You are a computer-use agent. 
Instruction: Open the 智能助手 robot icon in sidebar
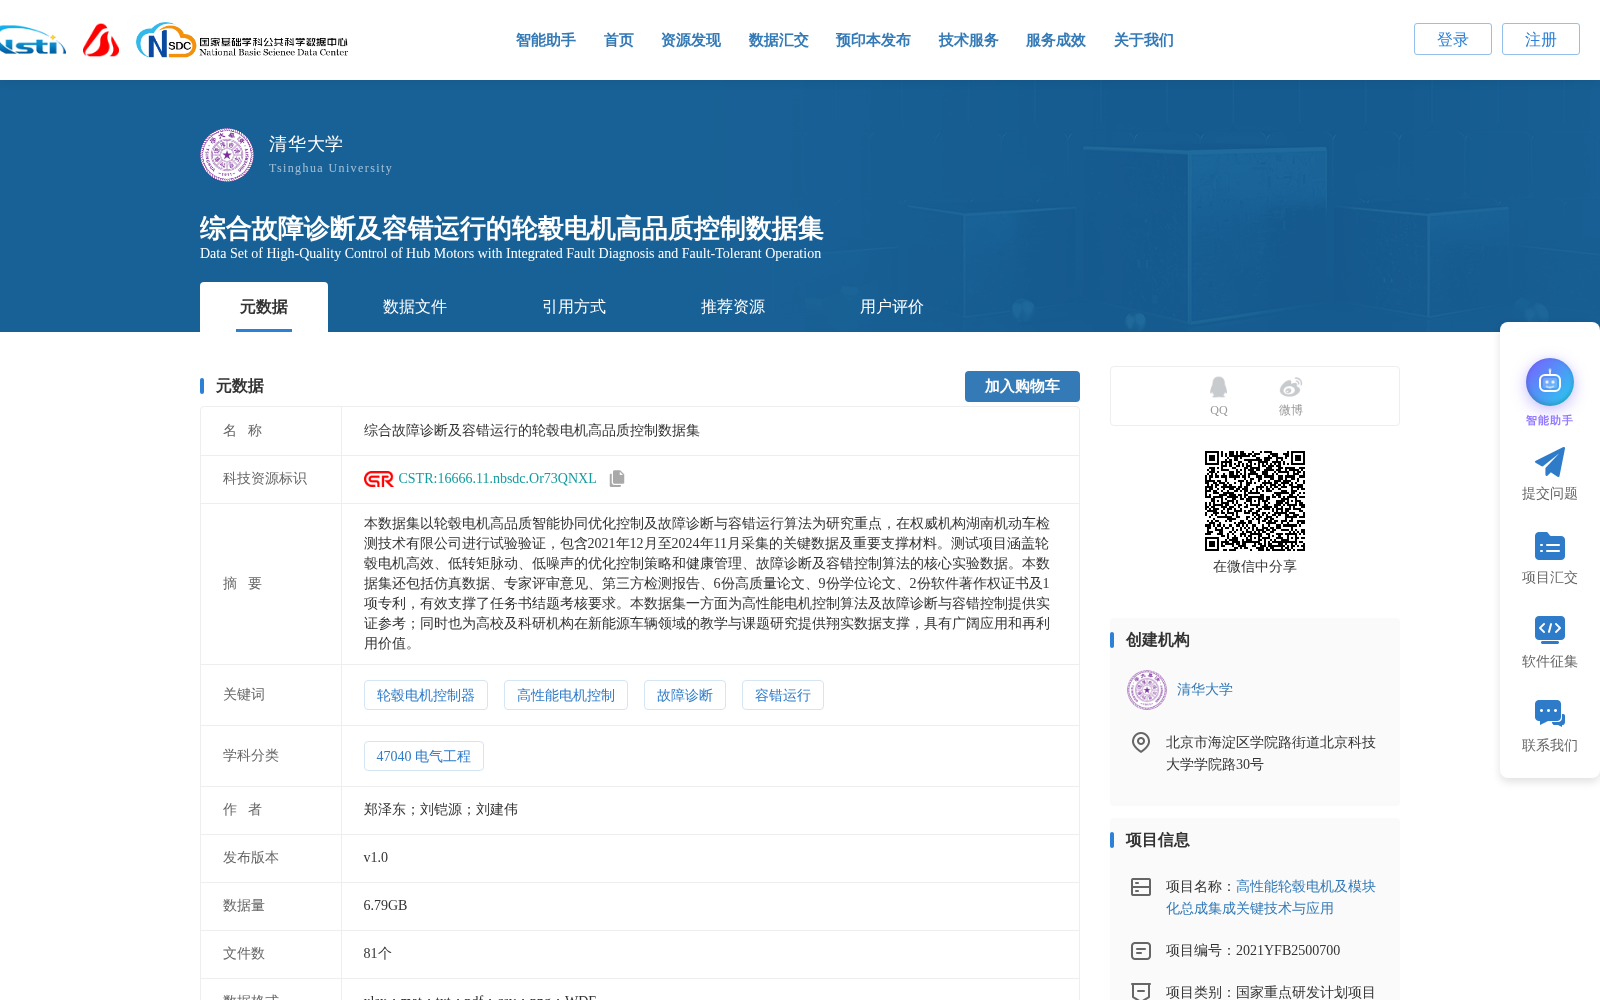[1550, 382]
